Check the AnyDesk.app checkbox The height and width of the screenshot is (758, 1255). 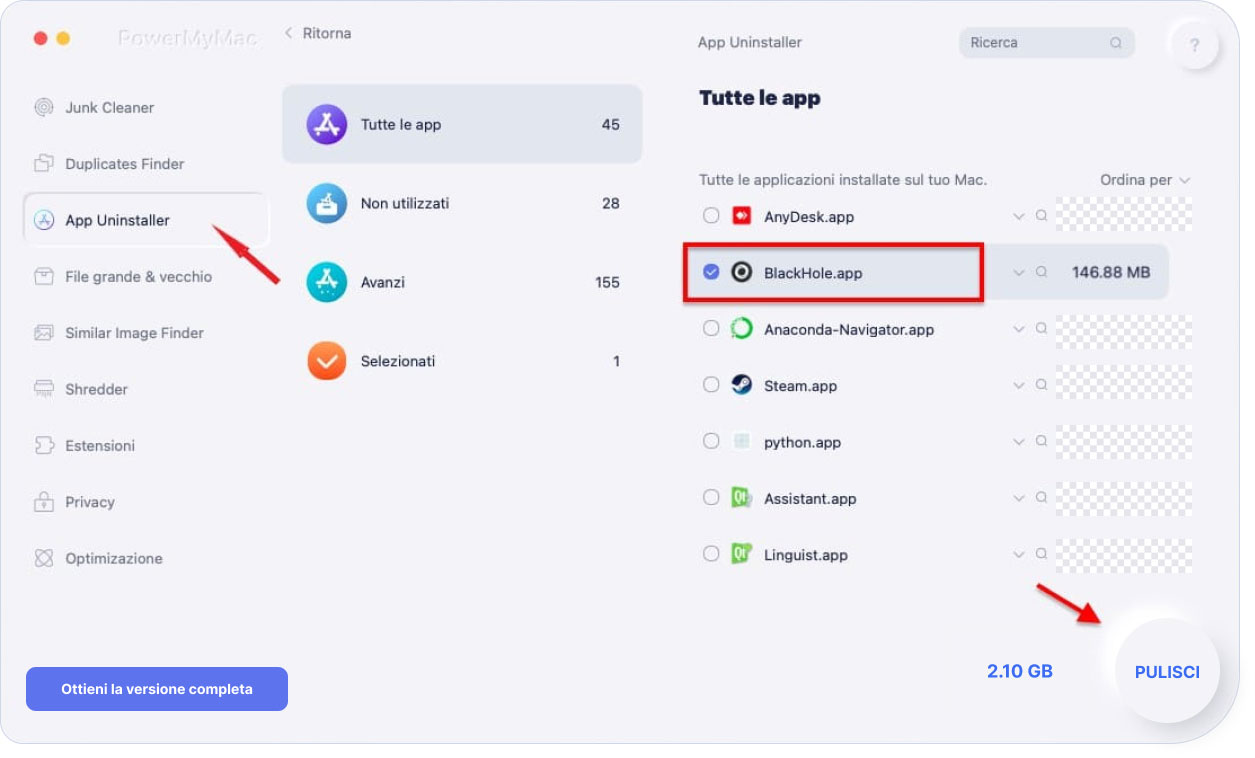[x=711, y=216]
